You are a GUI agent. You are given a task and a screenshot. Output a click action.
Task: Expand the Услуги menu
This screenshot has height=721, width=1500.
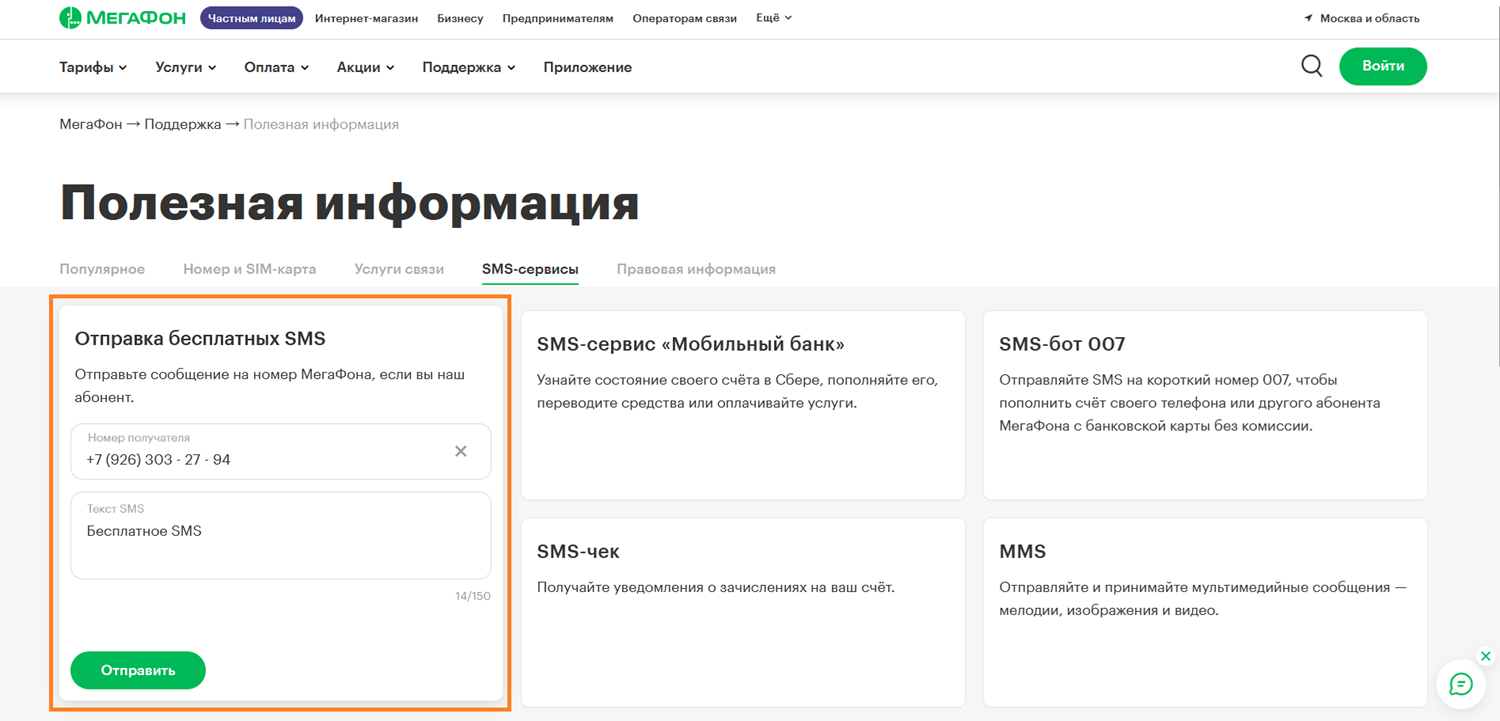click(x=186, y=67)
